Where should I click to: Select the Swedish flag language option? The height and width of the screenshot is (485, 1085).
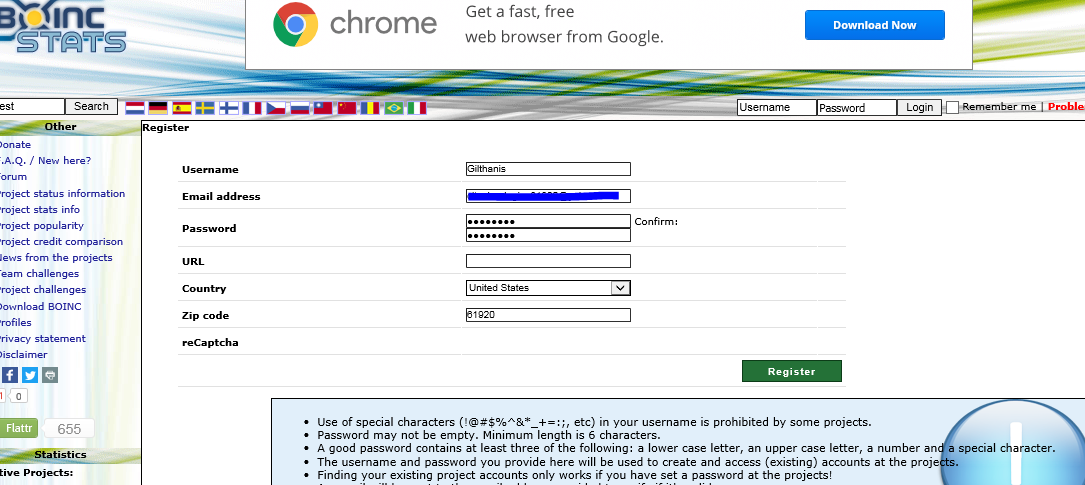coord(205,107)
